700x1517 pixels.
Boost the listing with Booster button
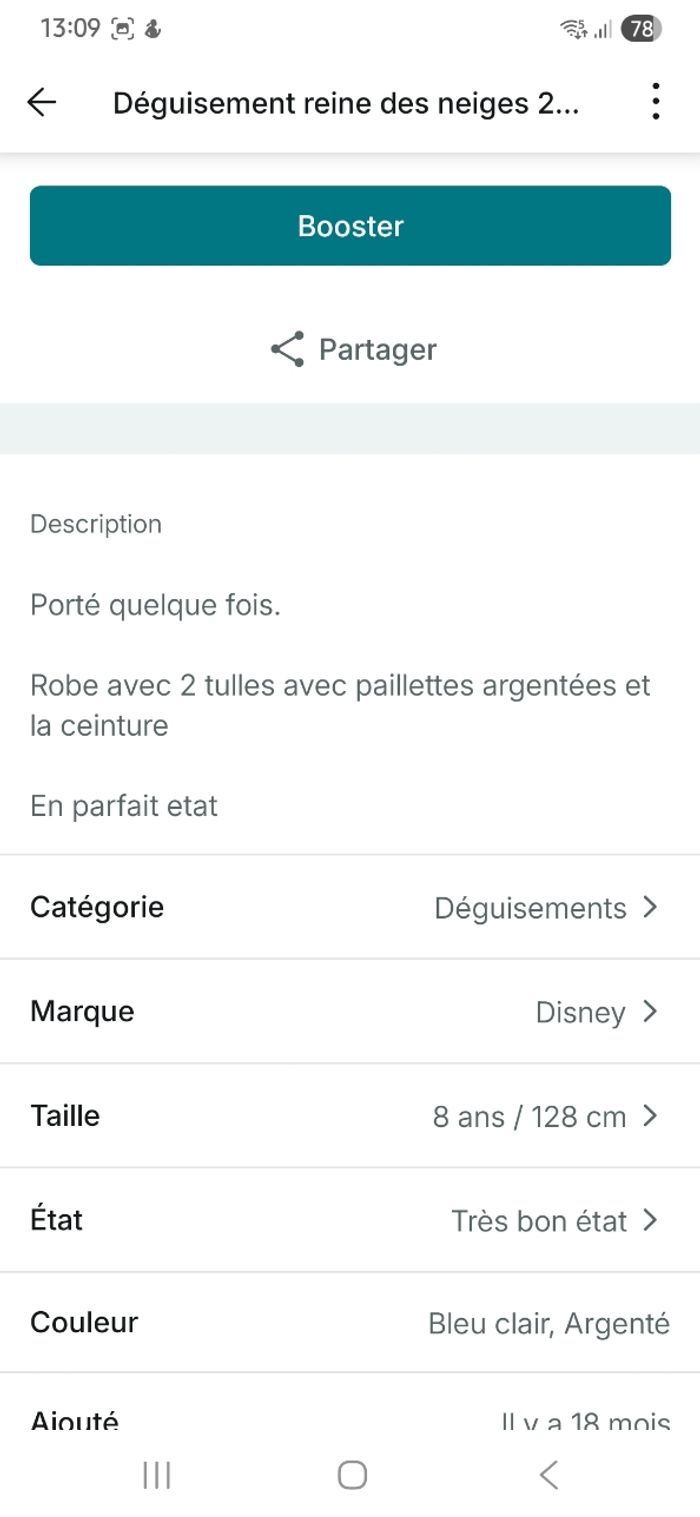350,226
